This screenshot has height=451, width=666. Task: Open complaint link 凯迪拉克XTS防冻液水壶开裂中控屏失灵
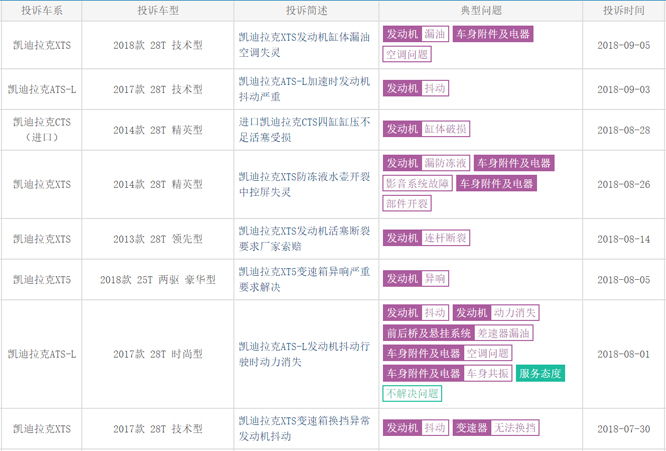pos(304,184)
